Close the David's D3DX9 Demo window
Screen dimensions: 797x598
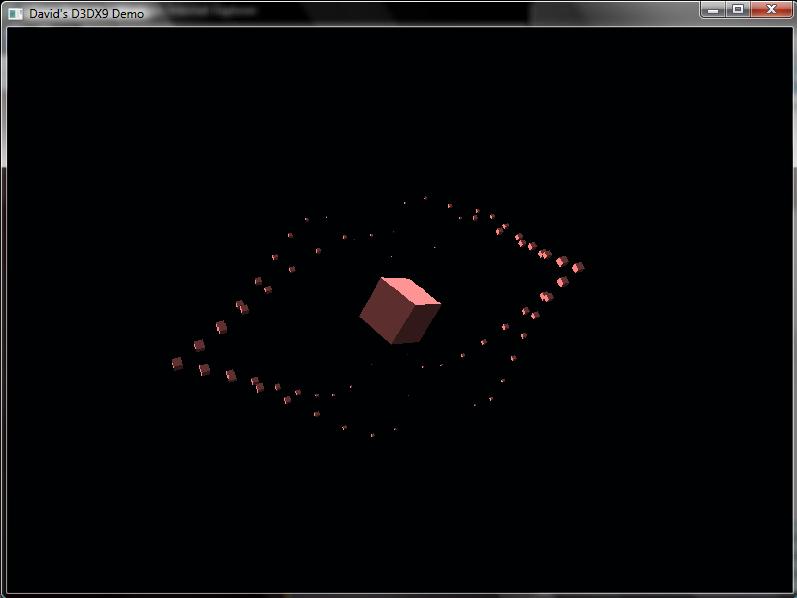pos(771,10)
